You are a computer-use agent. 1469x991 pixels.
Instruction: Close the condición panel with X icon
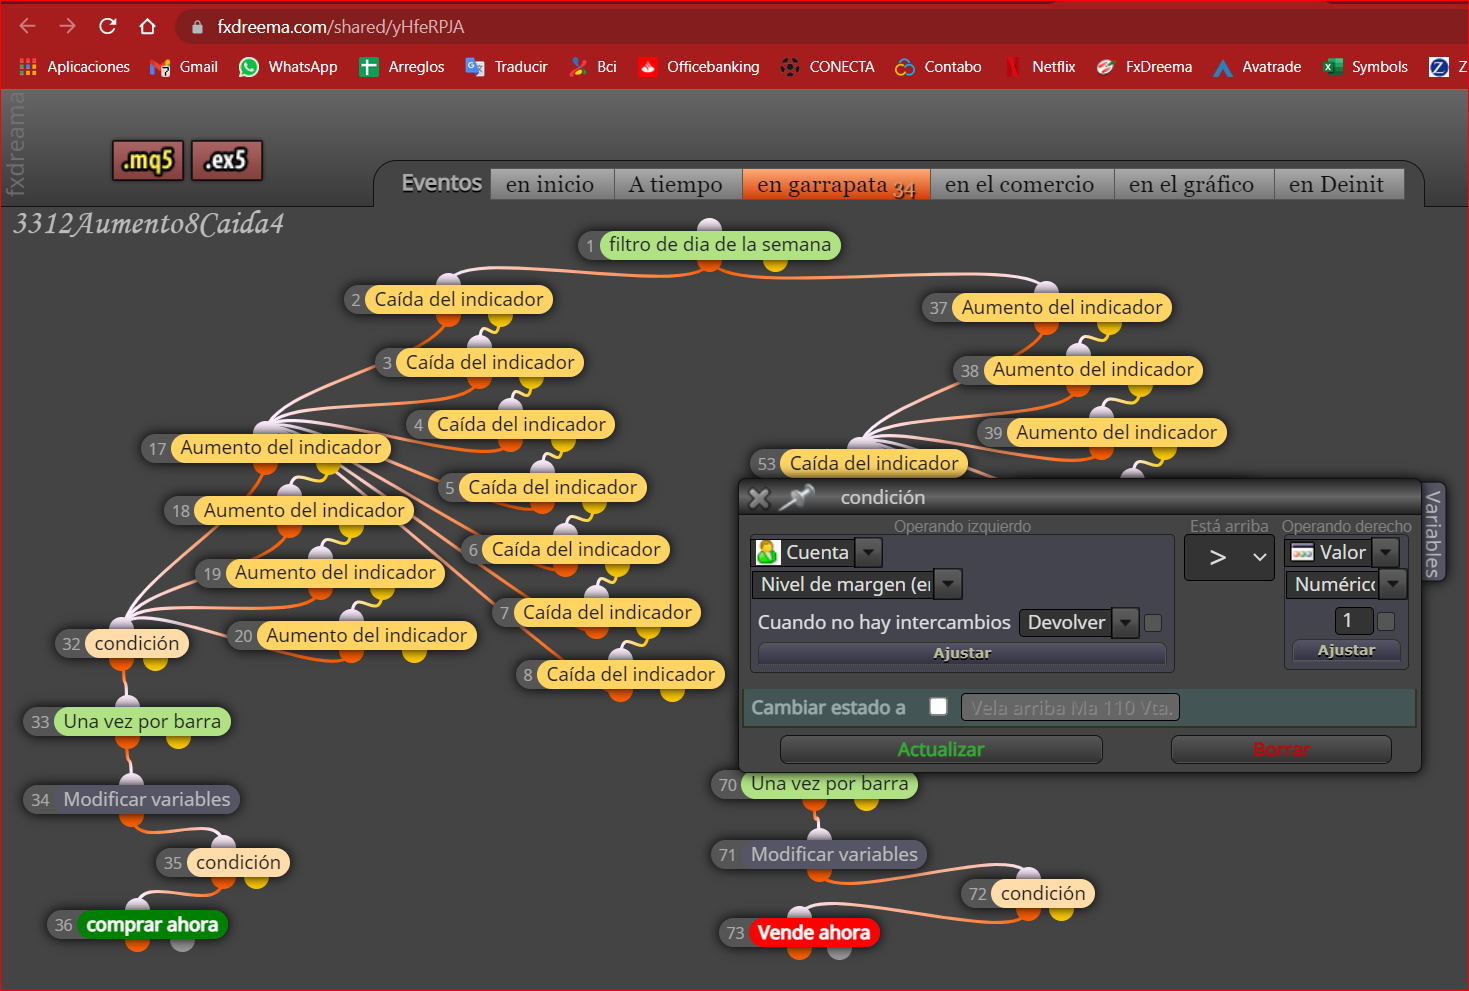760,498
